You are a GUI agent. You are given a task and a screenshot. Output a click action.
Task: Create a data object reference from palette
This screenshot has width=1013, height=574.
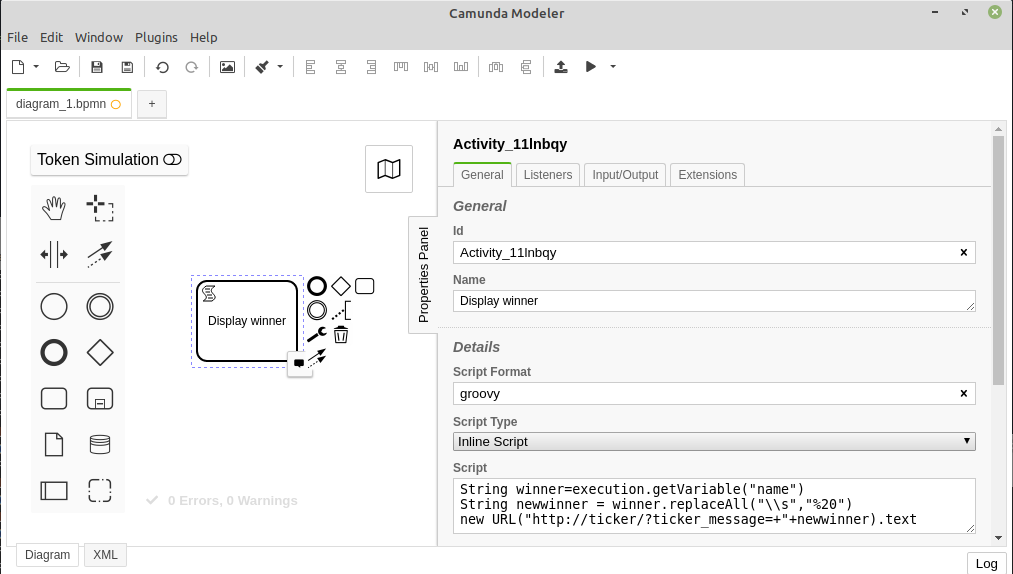[54, 445]
